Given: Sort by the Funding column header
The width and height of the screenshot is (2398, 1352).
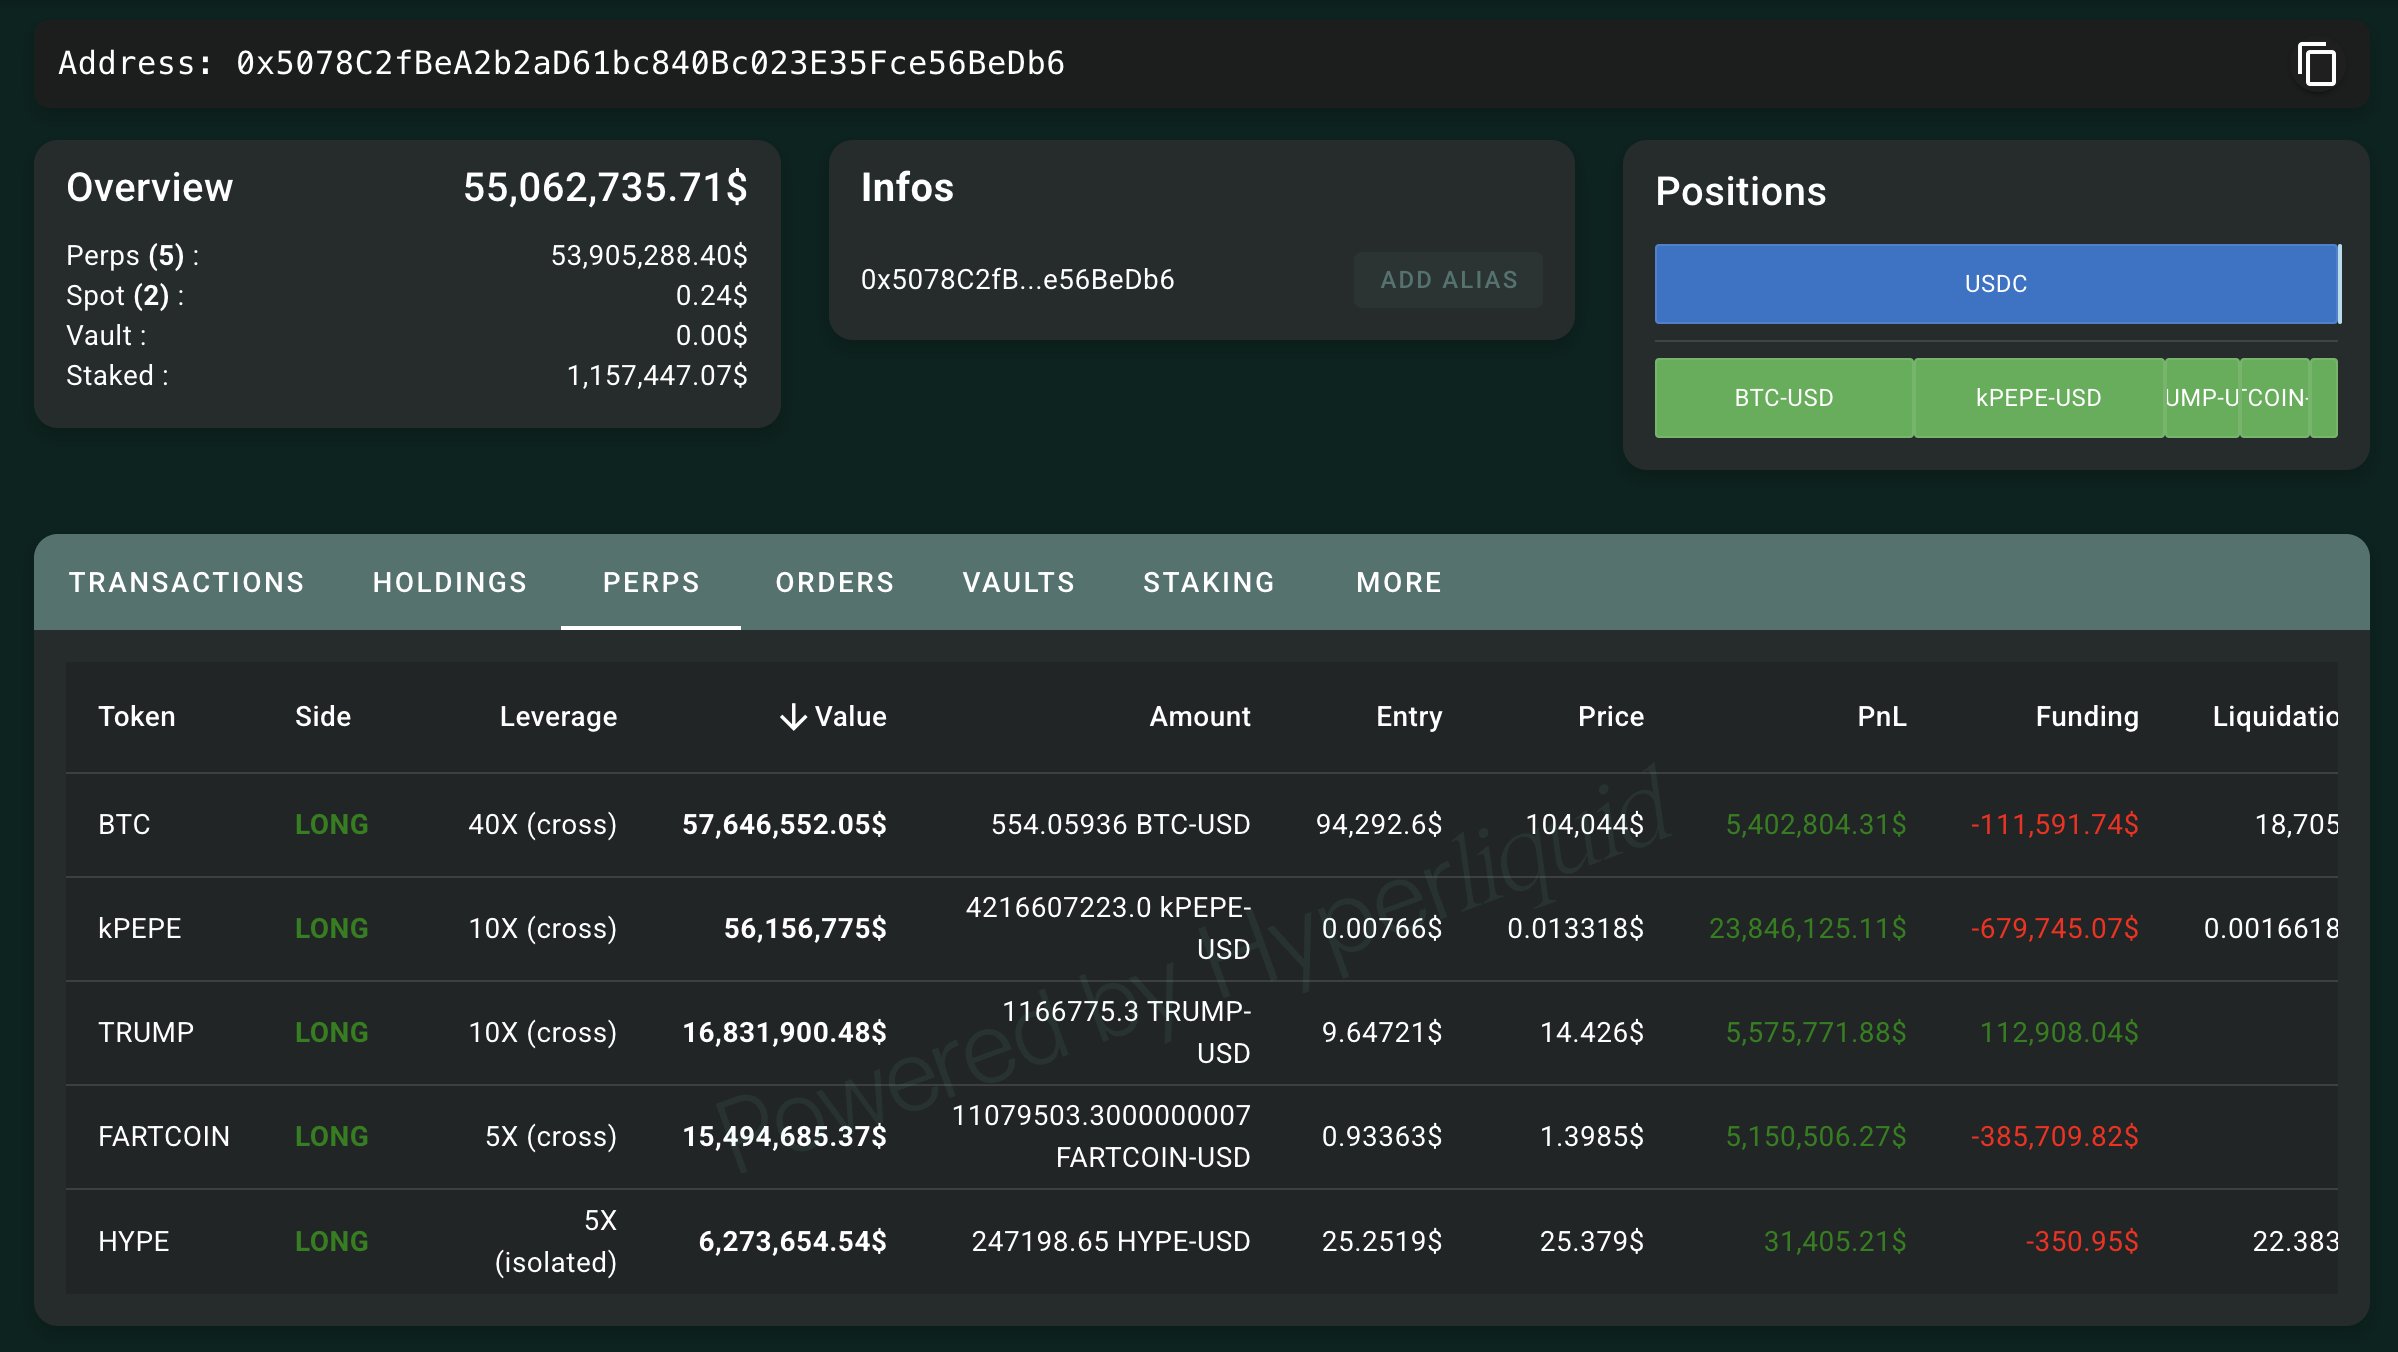Looking at the screenshot, I should [2087, 716].
